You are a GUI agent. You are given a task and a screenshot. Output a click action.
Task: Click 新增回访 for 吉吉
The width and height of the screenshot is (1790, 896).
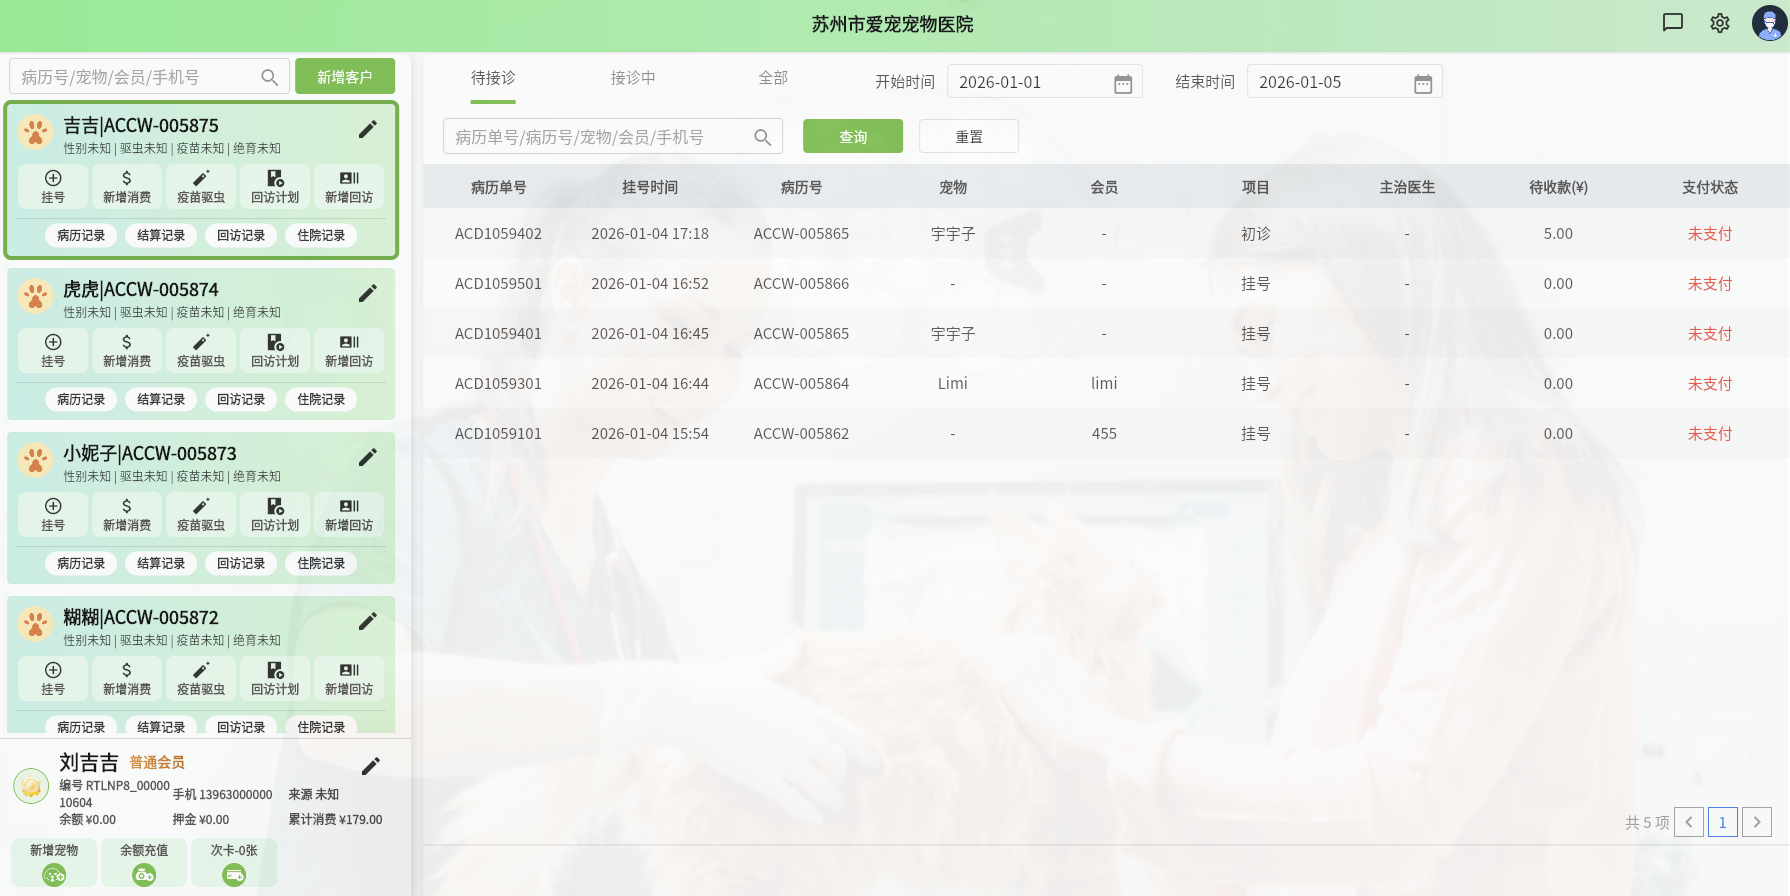point(349,187)
